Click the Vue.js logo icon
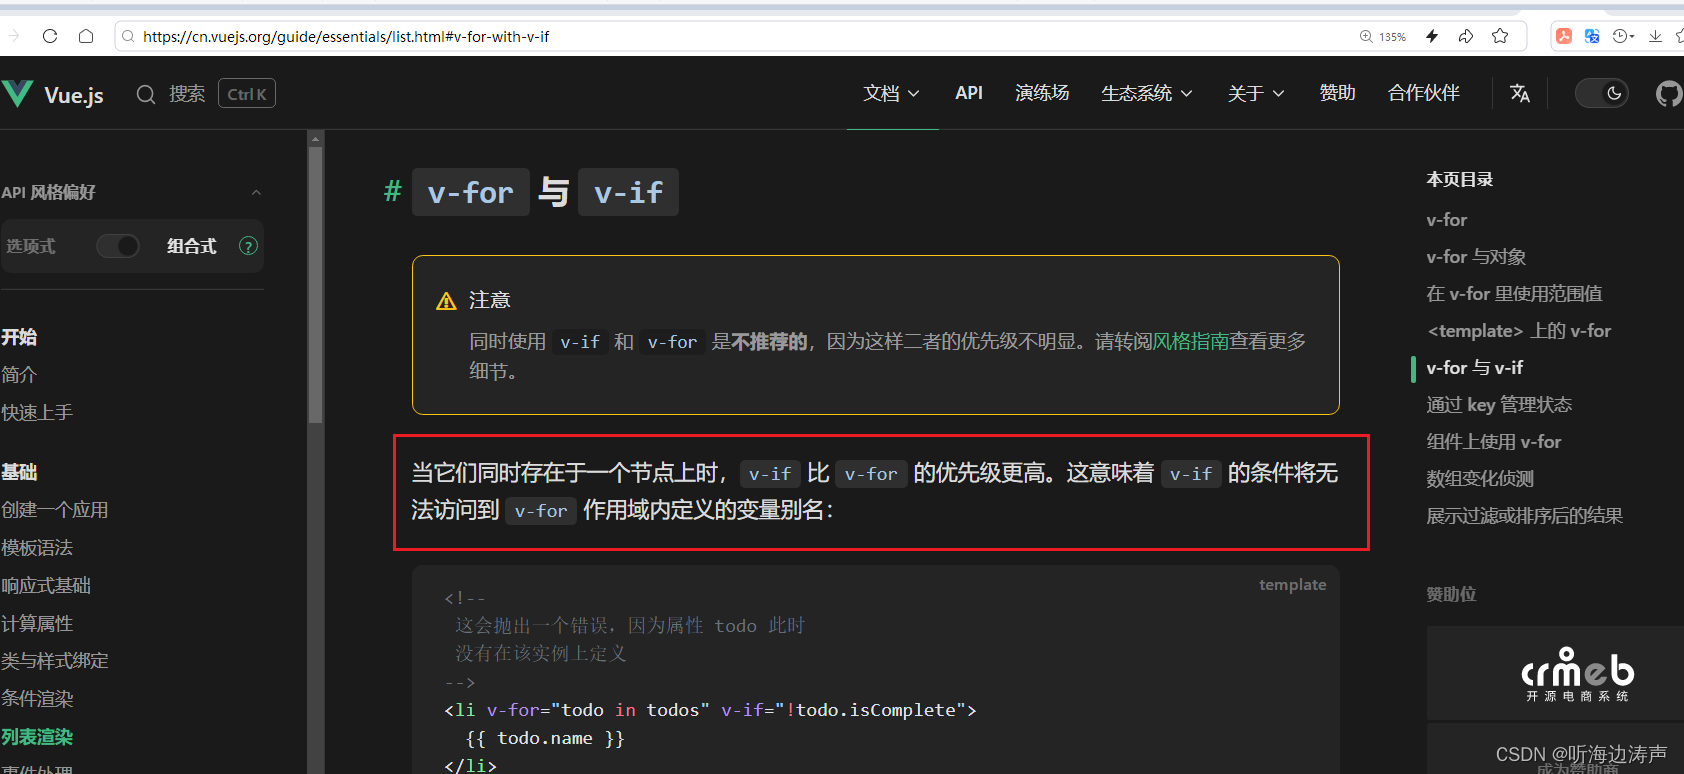Screen dimensions: 1684x774 coord(17,94)
